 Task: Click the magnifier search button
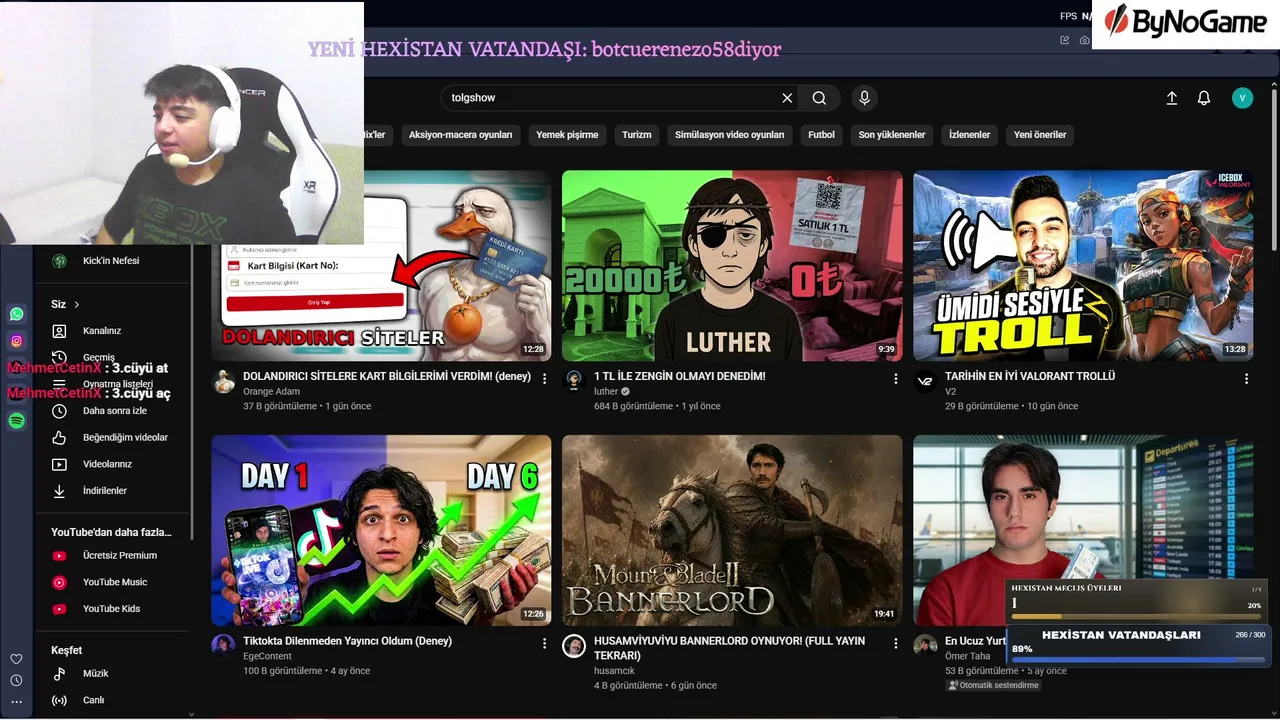819,98
